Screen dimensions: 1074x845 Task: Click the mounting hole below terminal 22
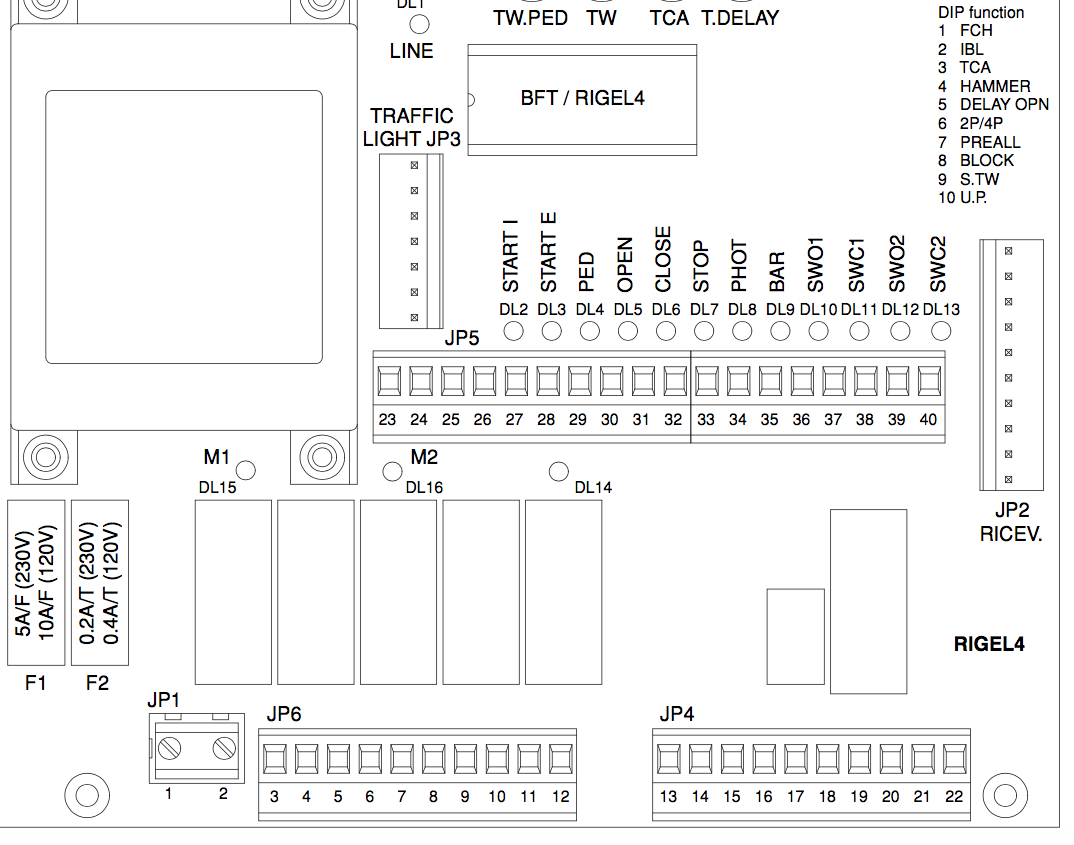pos(1005,796)
